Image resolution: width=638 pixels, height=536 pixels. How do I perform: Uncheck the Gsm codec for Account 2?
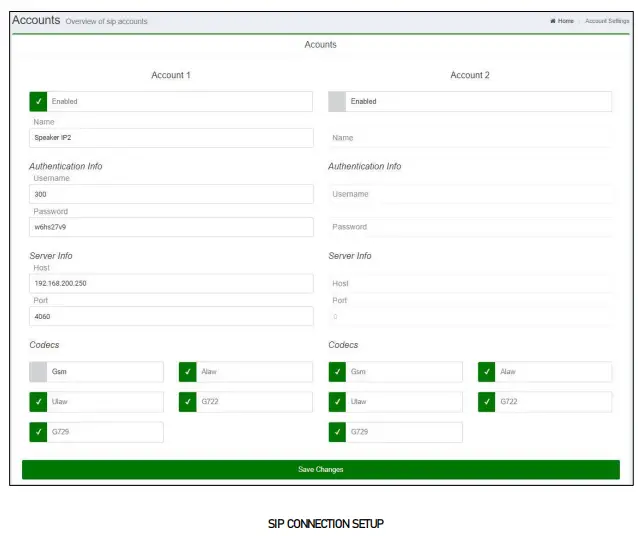point(337,372)
